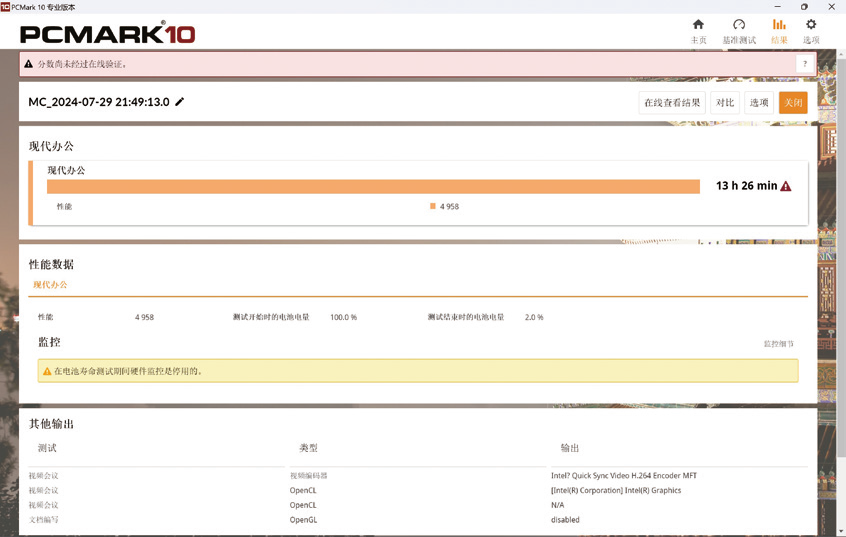Click the orange battery life bar
The image size is (846, 537).
[x=373, y=186]
